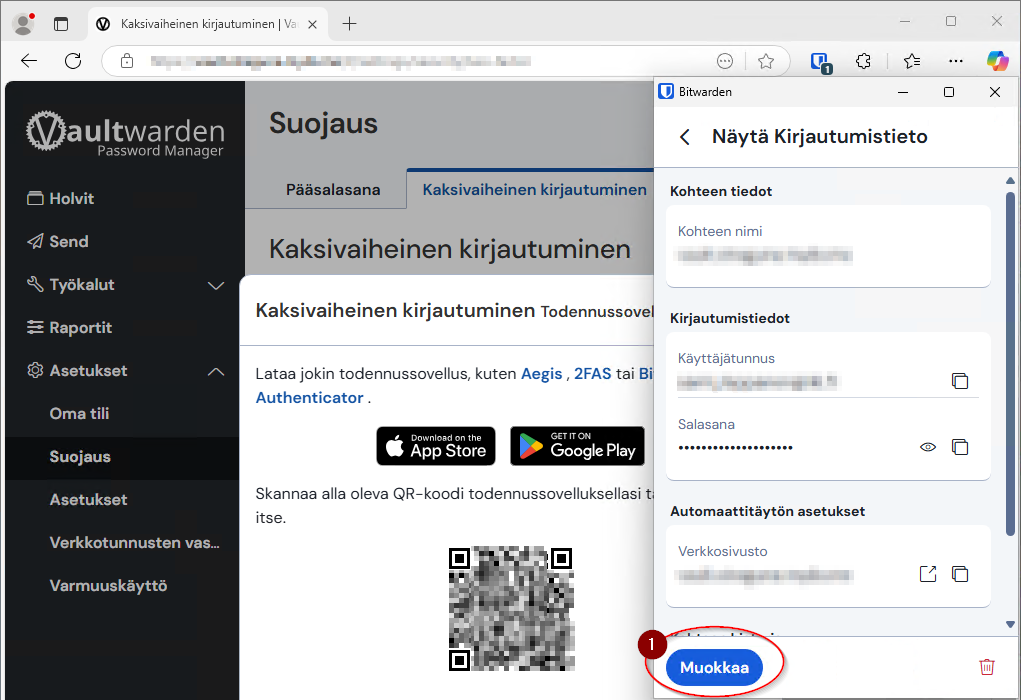Open Varmuuskäyttö in the sidebar
1021x700 pixels.
(108, 585)
